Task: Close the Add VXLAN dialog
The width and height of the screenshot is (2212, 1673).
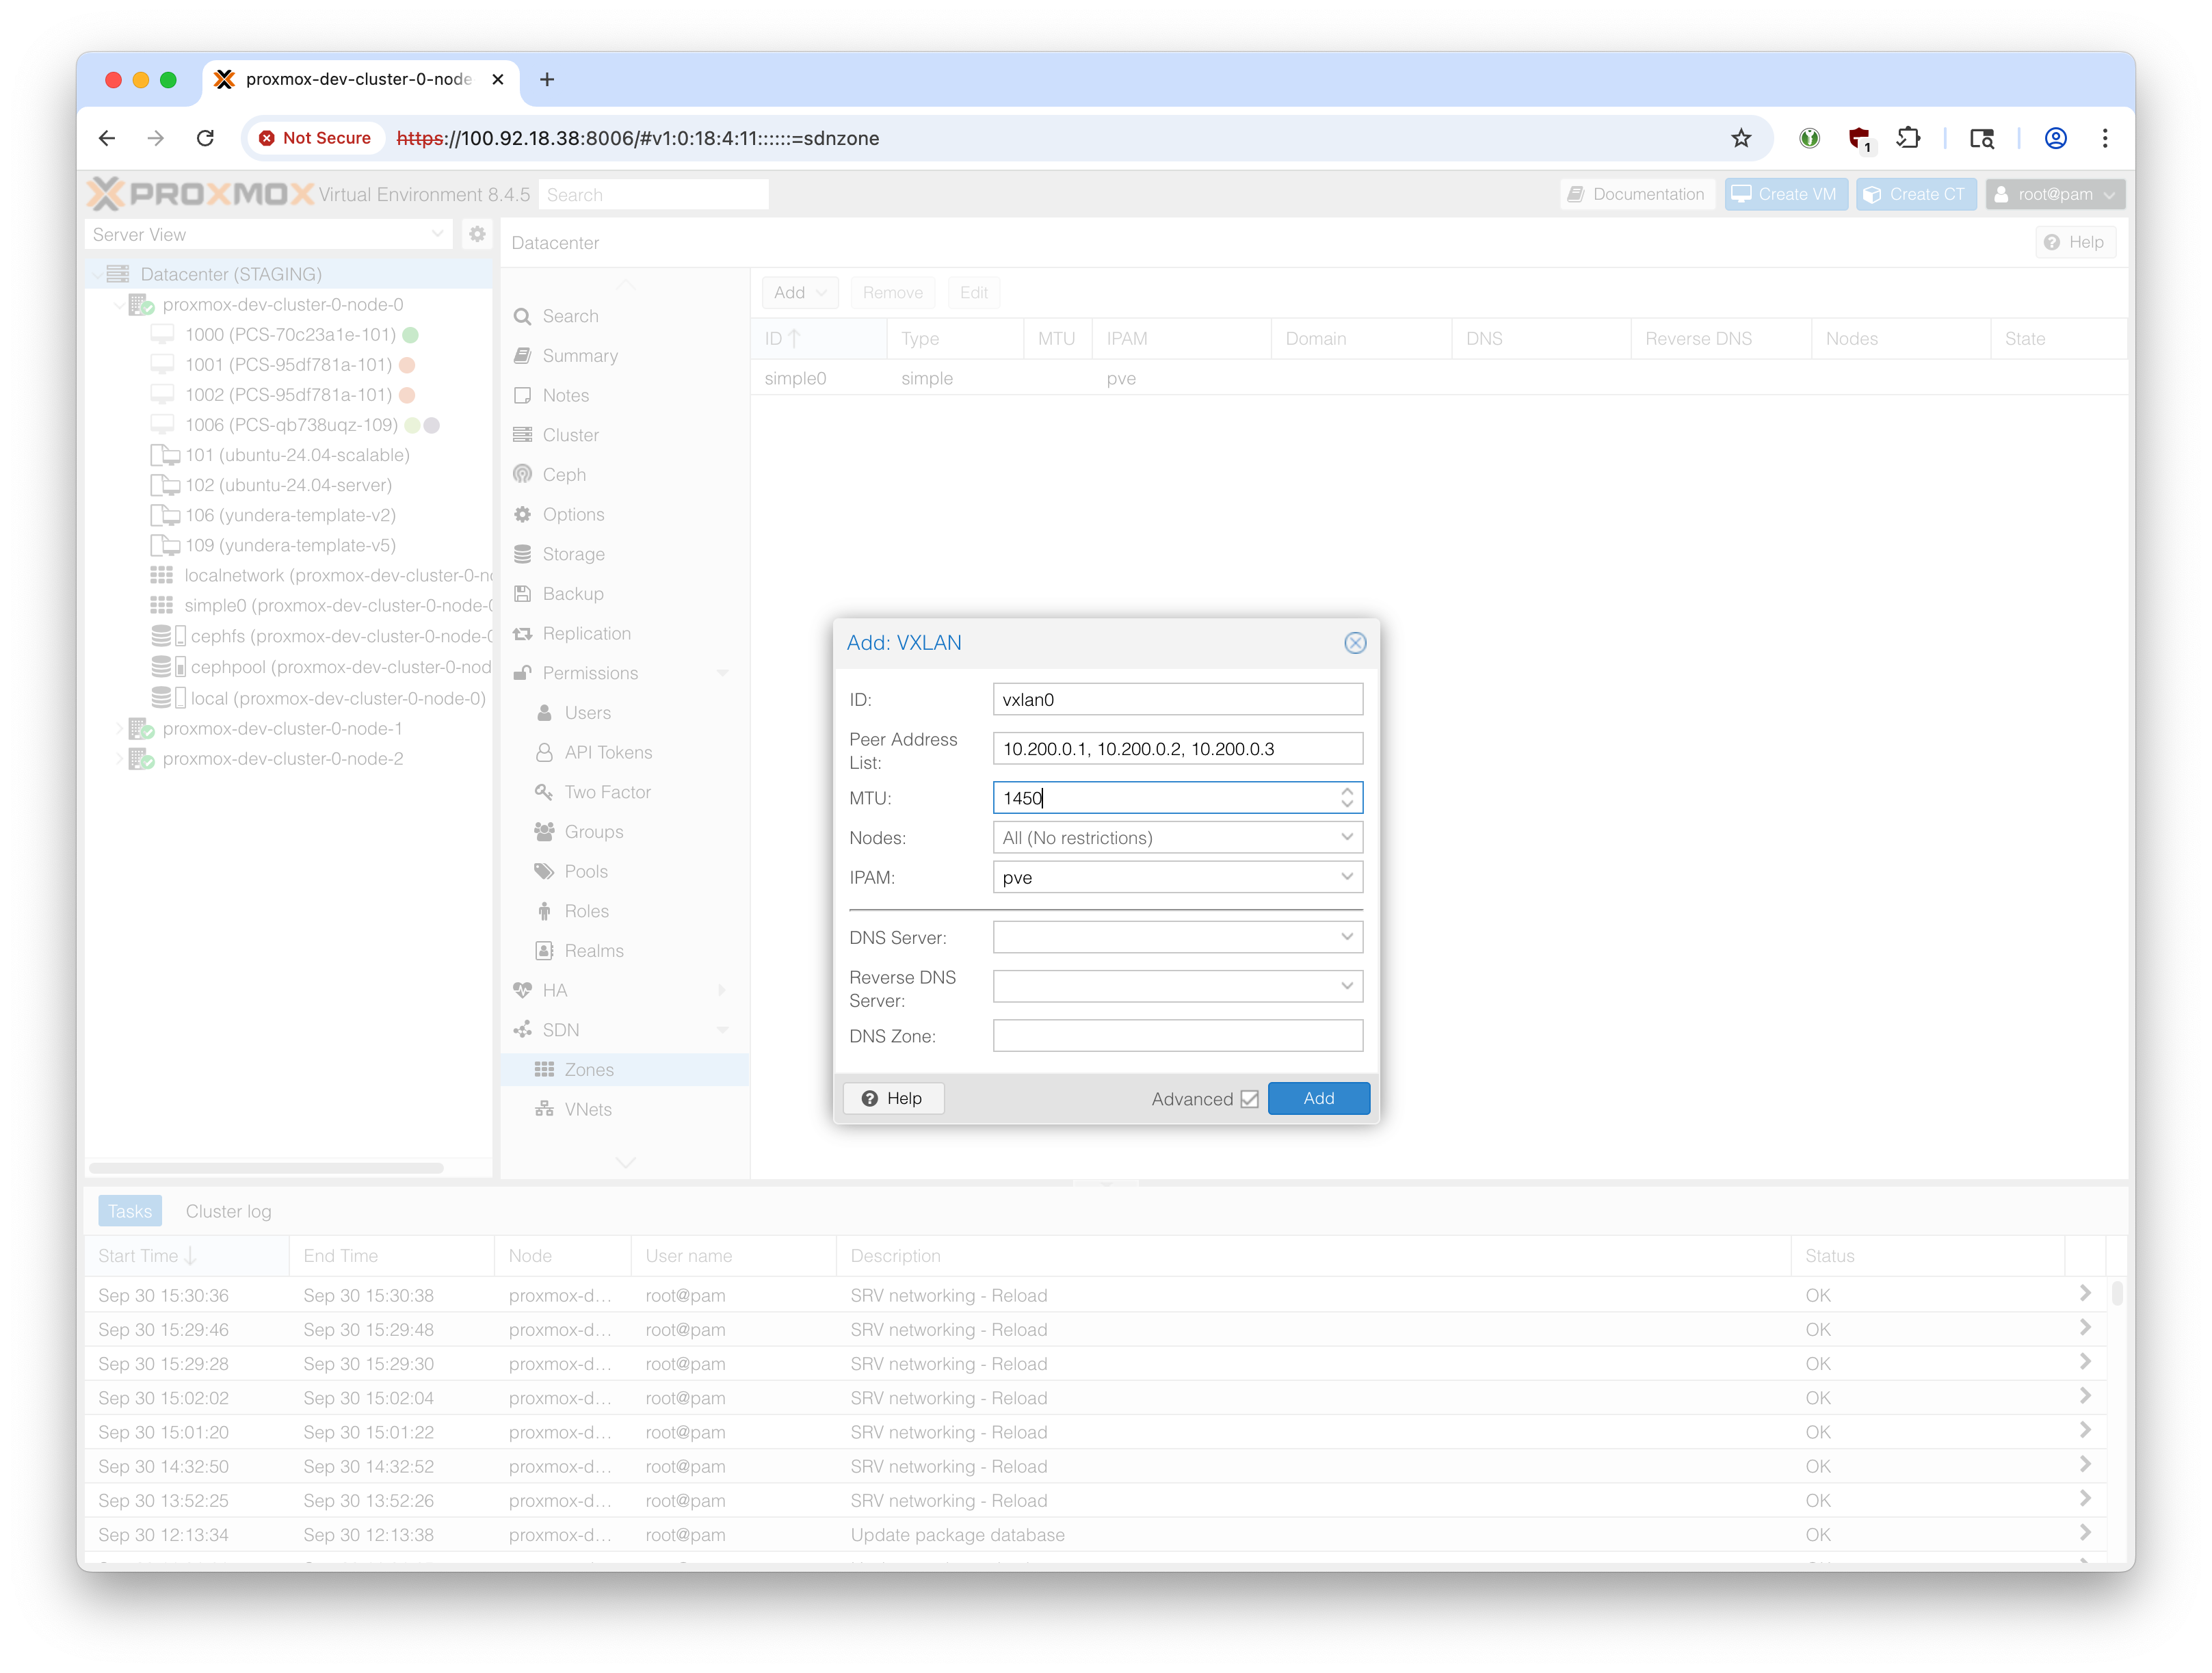Action: pyautogui.click(x=1354, y=643)
